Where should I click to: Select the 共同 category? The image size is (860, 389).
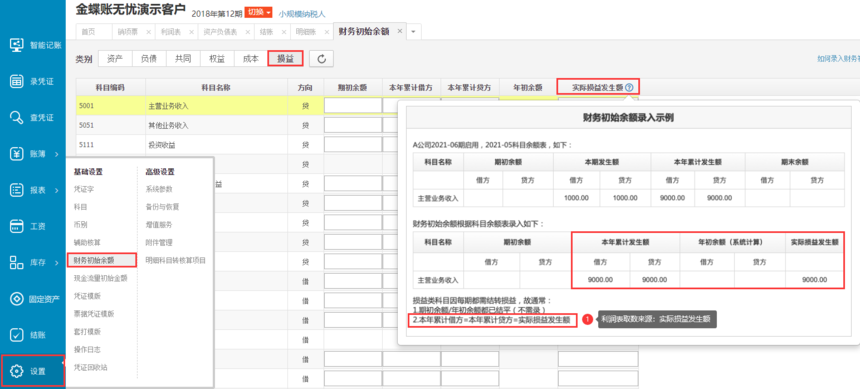(183, 58)
